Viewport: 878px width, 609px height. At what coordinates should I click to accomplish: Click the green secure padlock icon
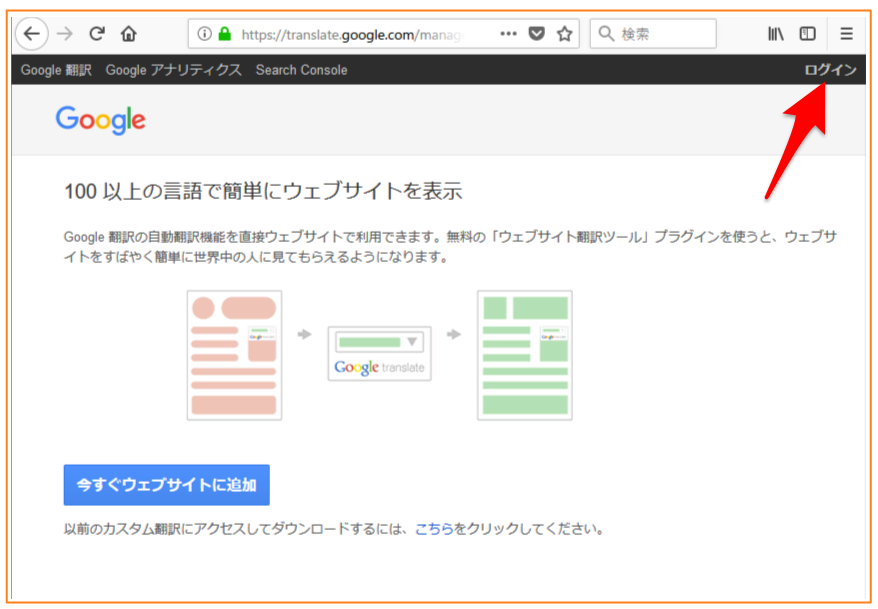[225, 34]
